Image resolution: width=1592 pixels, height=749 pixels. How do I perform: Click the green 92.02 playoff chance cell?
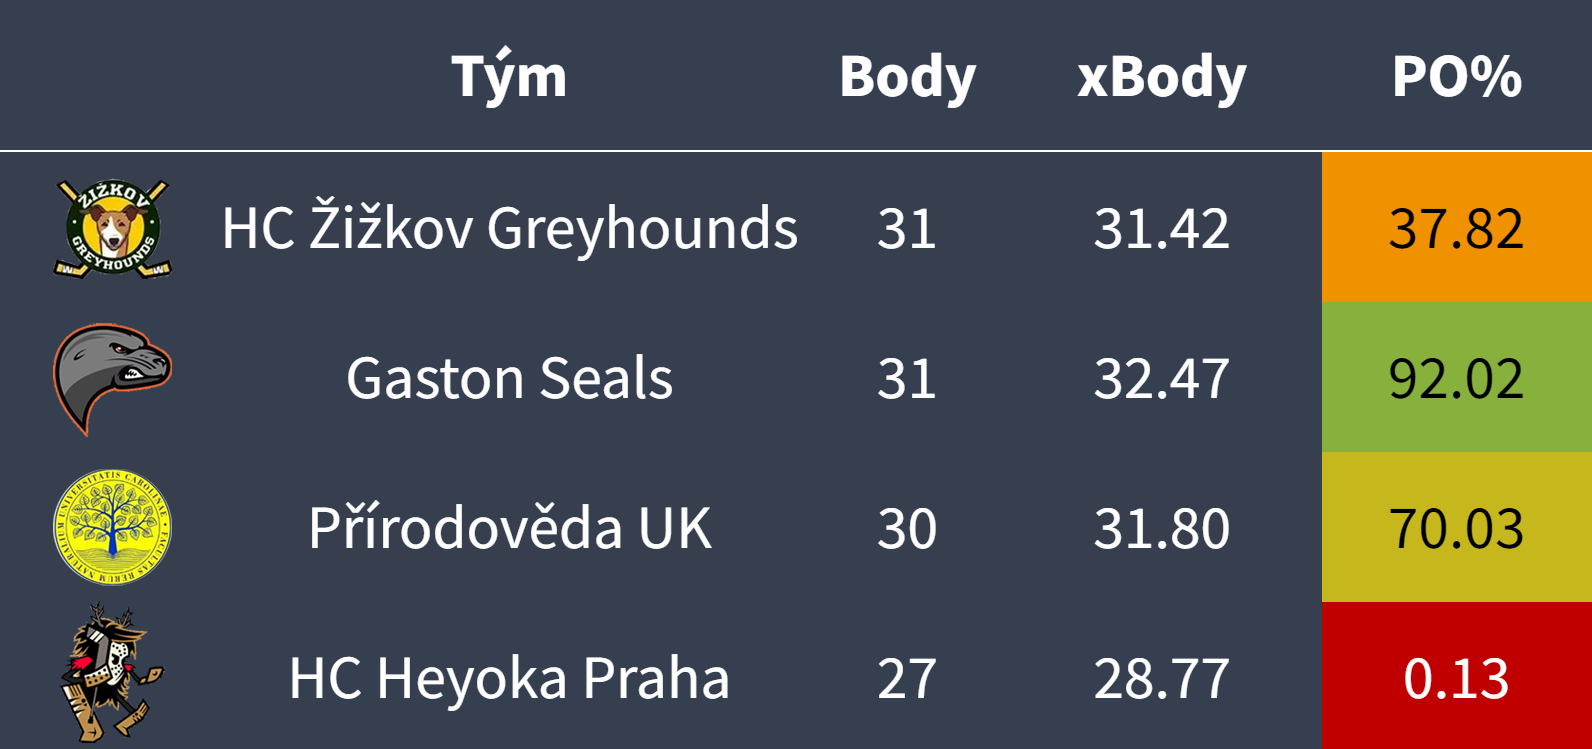click(1456, 378)
